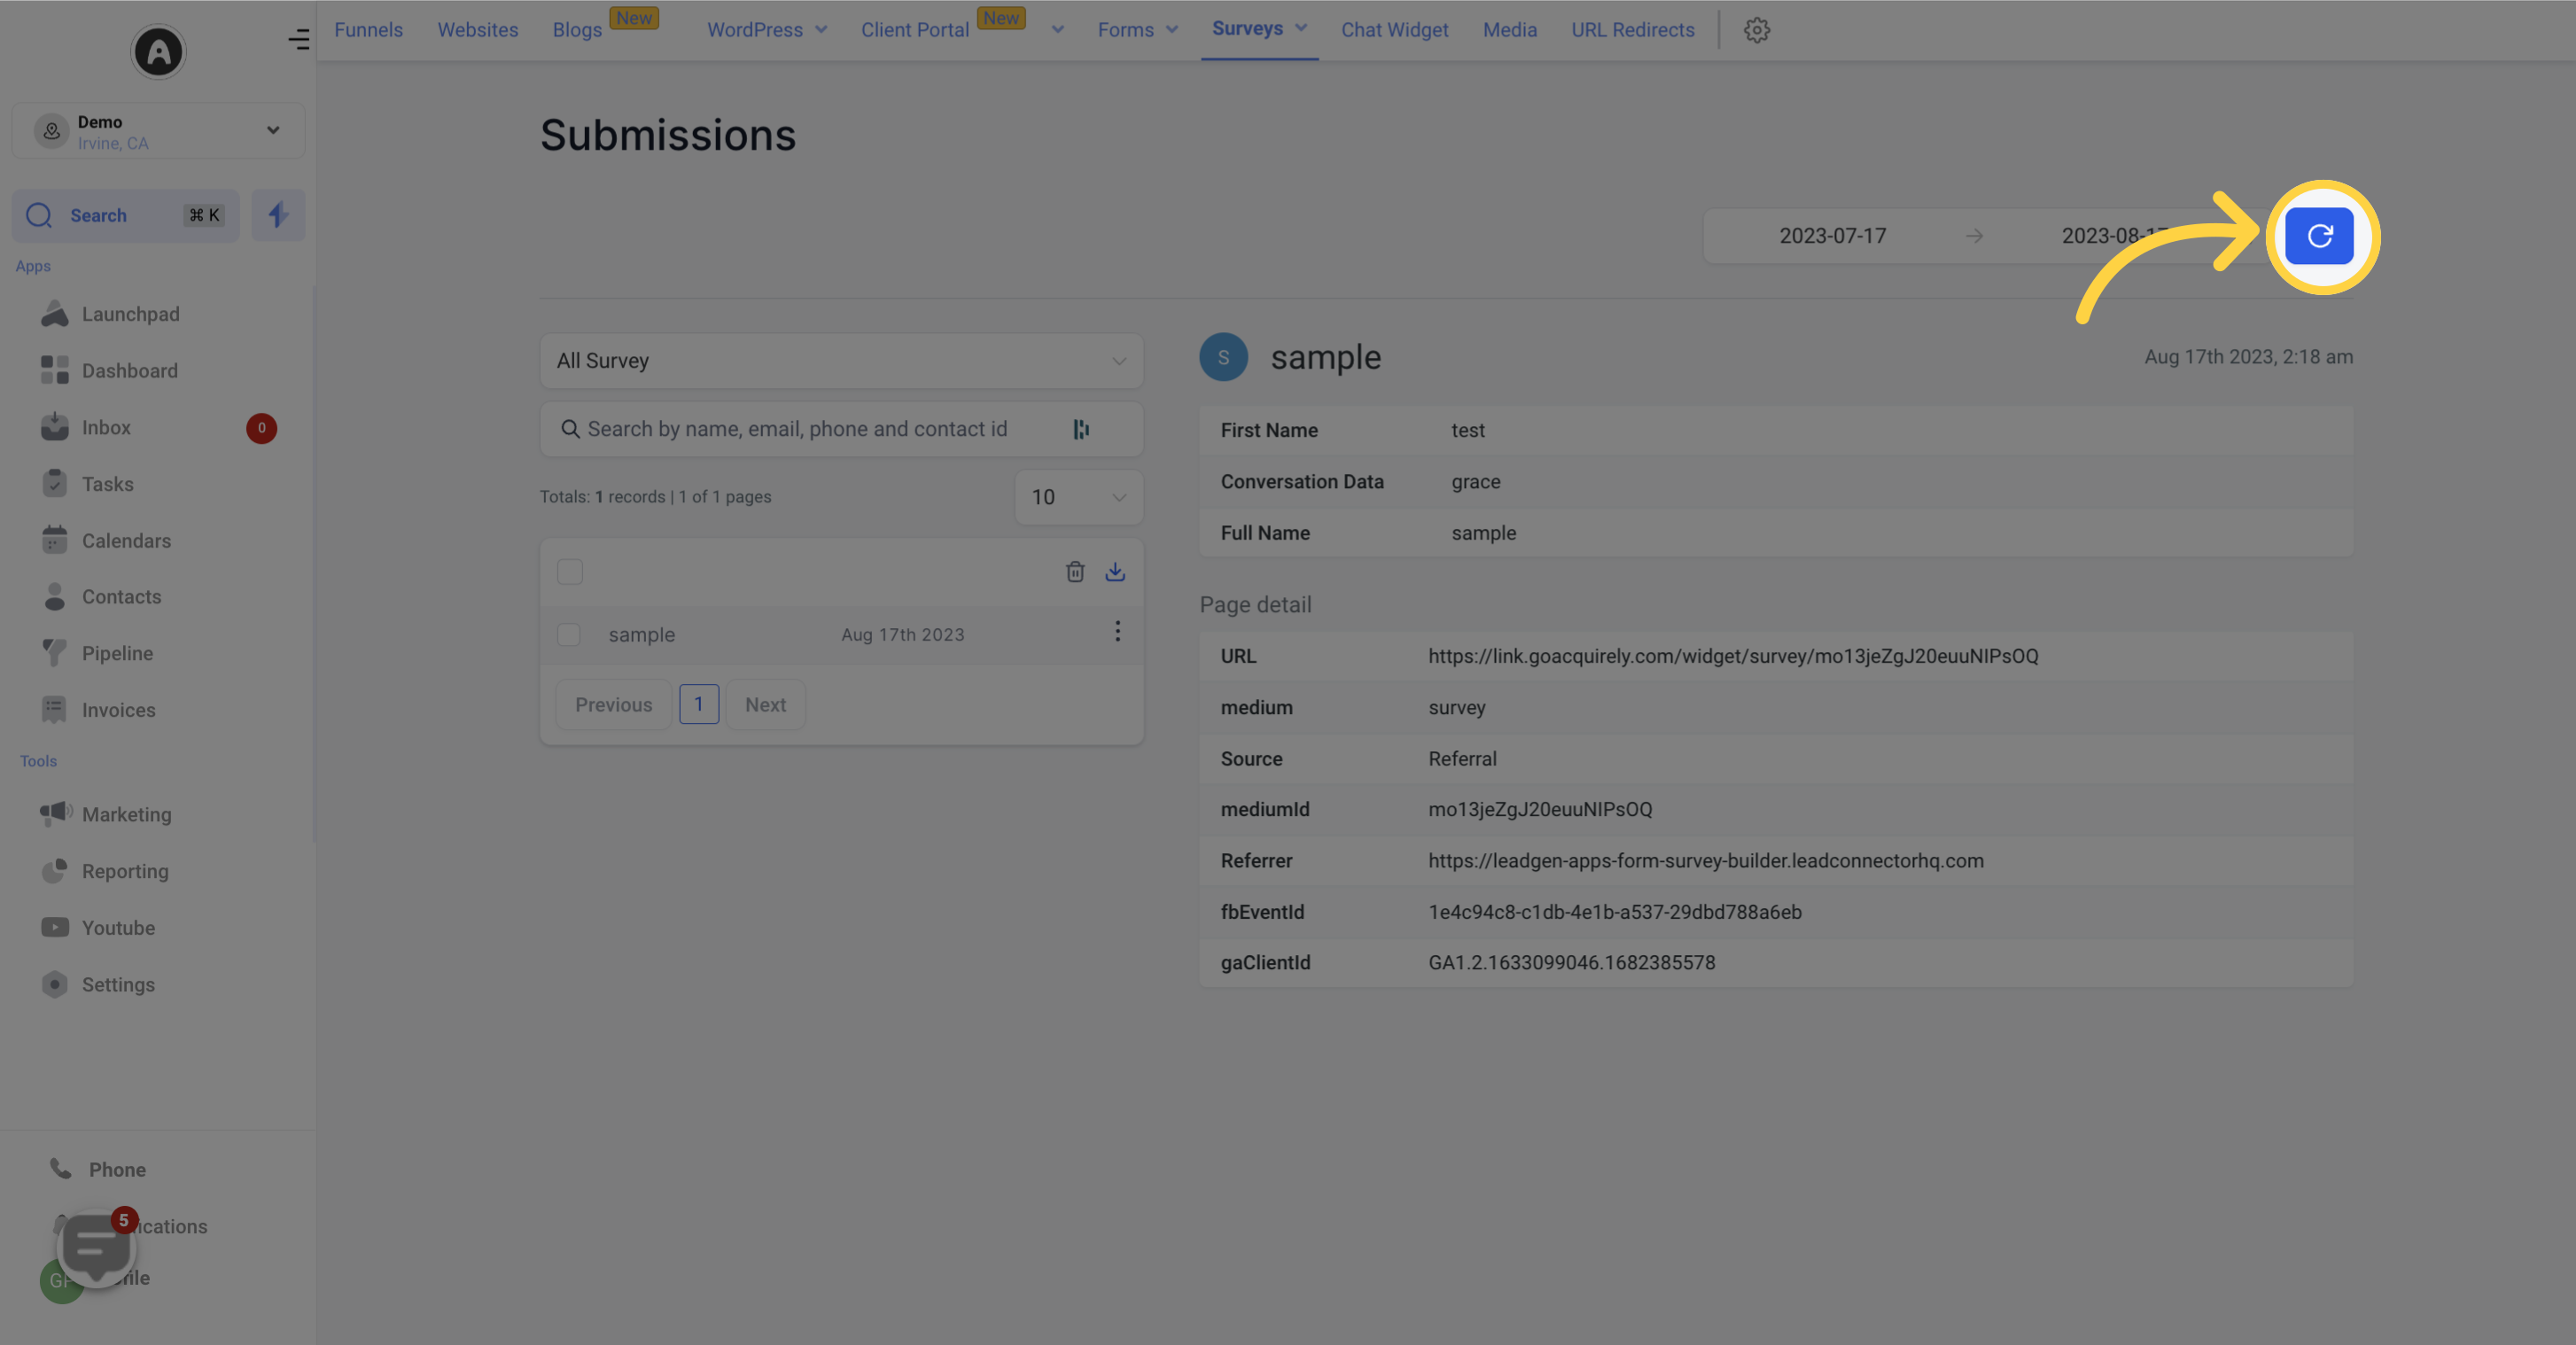Image resolution: width=2576 pixels, height=1345 pixels.
Task: Select the gaClientId value text
Action: pos(1571,963)
